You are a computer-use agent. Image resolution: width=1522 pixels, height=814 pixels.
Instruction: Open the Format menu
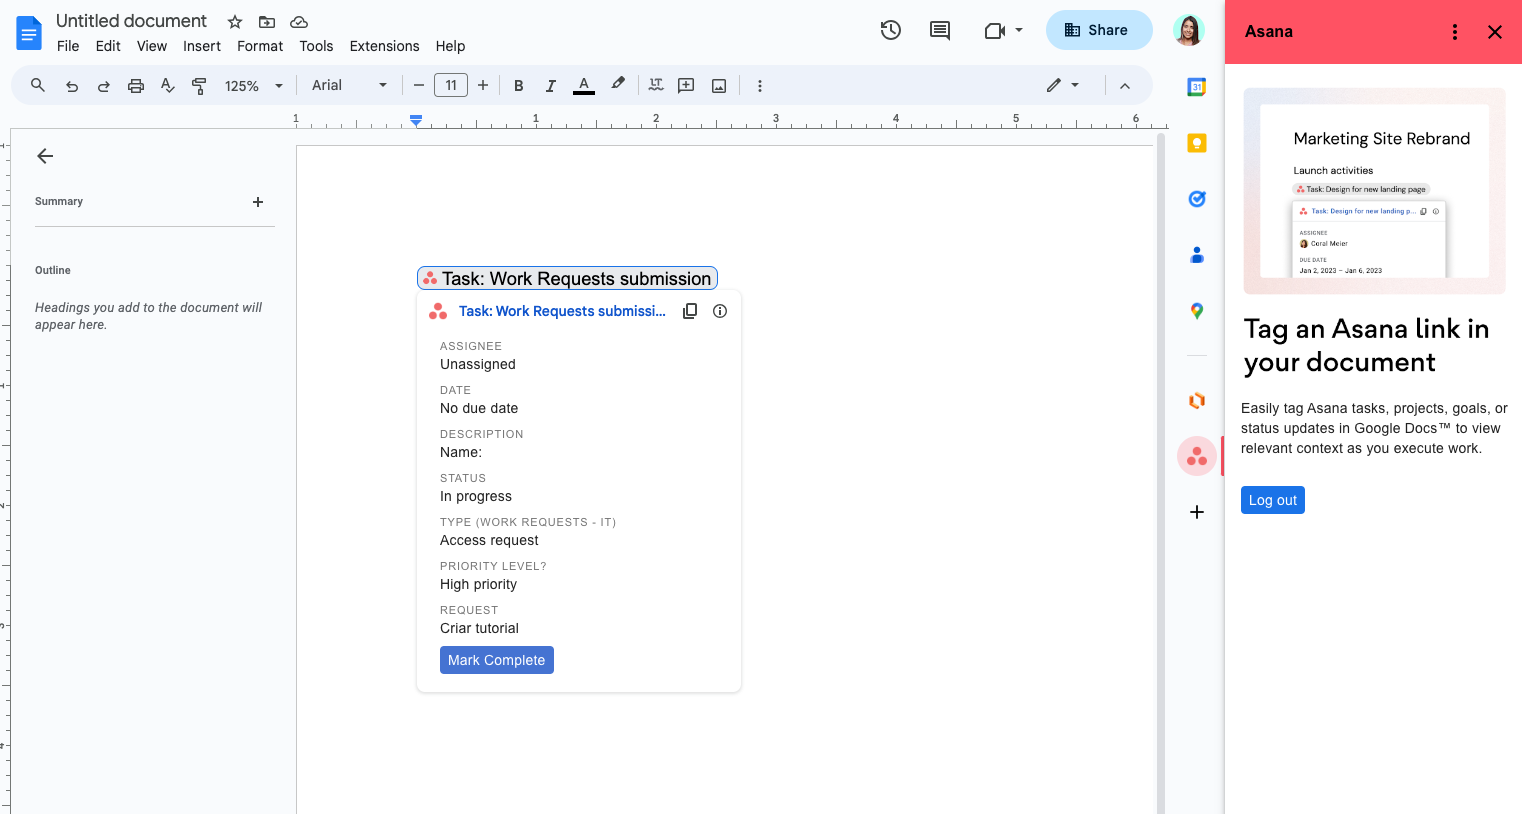(260, 46)
